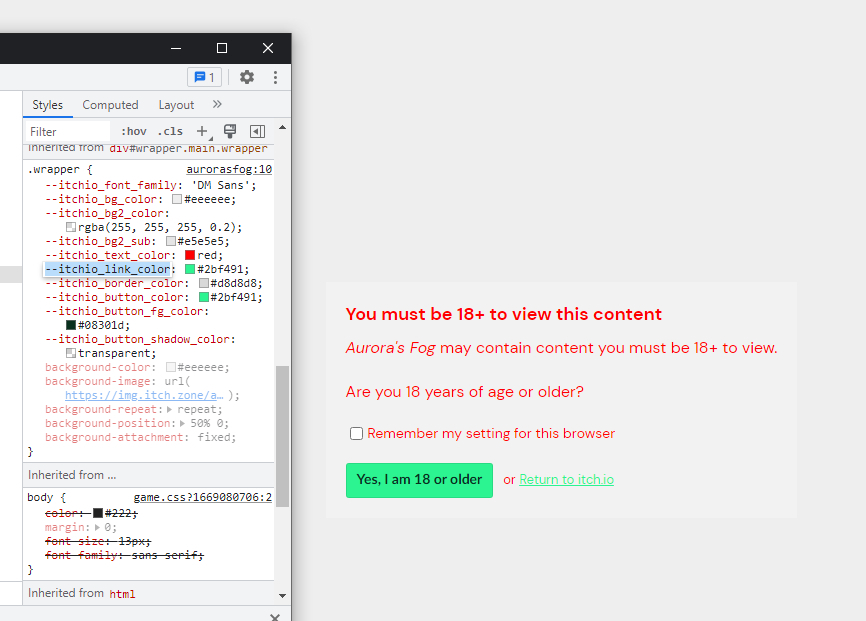Toggle element rendering emulation paintbrush icon
866x621 pixels.
[230, 131]
